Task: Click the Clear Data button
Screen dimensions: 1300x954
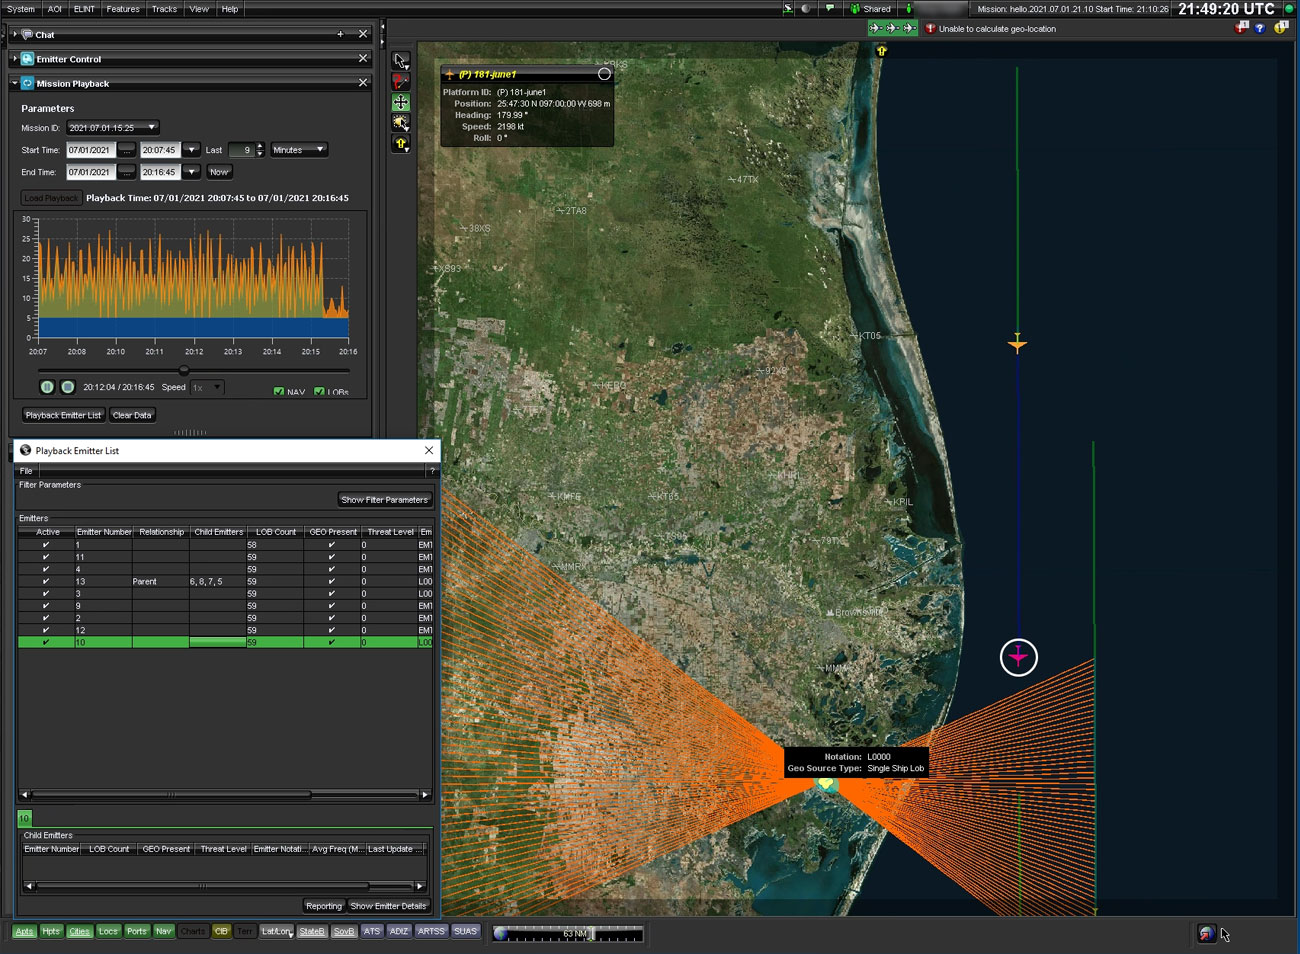Action: click(x=132, y=415)
